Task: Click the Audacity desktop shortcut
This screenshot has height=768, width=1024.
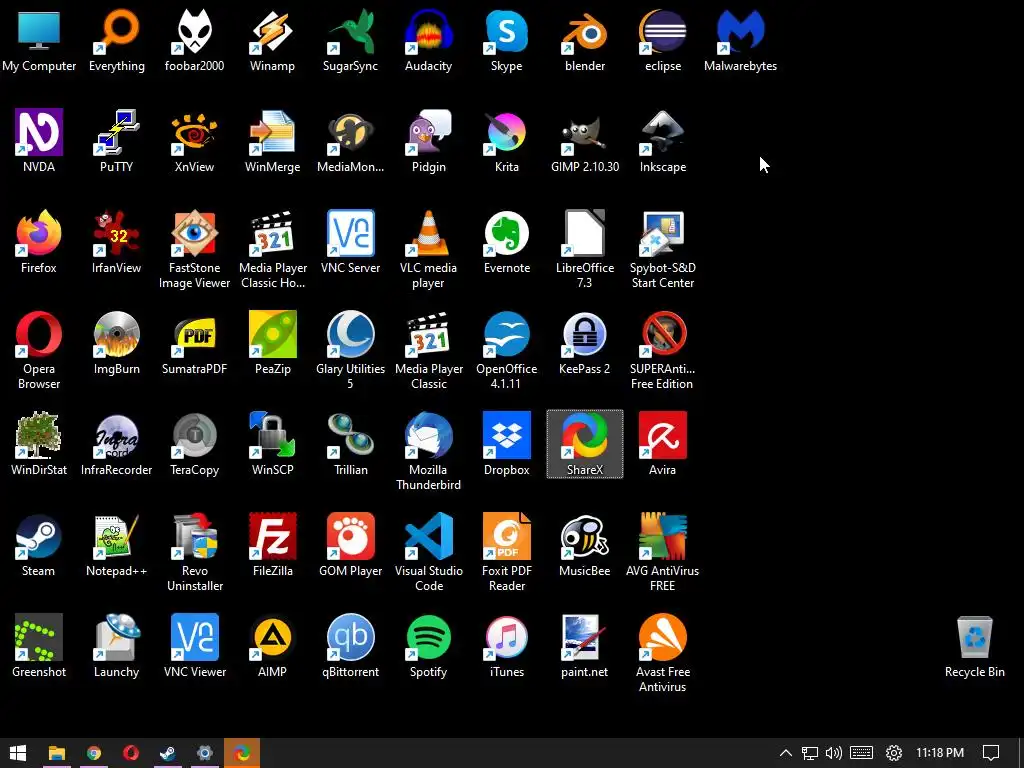Action: [428, 40]
